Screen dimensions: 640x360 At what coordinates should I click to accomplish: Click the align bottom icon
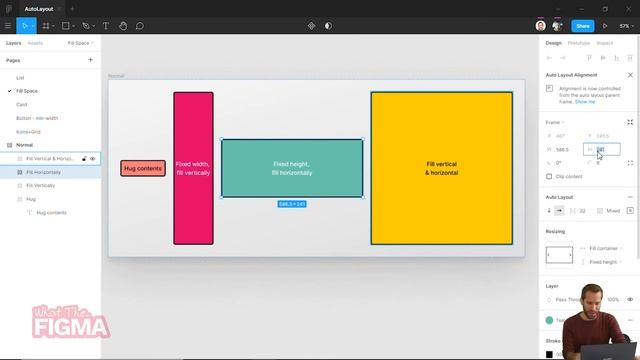(616, 58)
